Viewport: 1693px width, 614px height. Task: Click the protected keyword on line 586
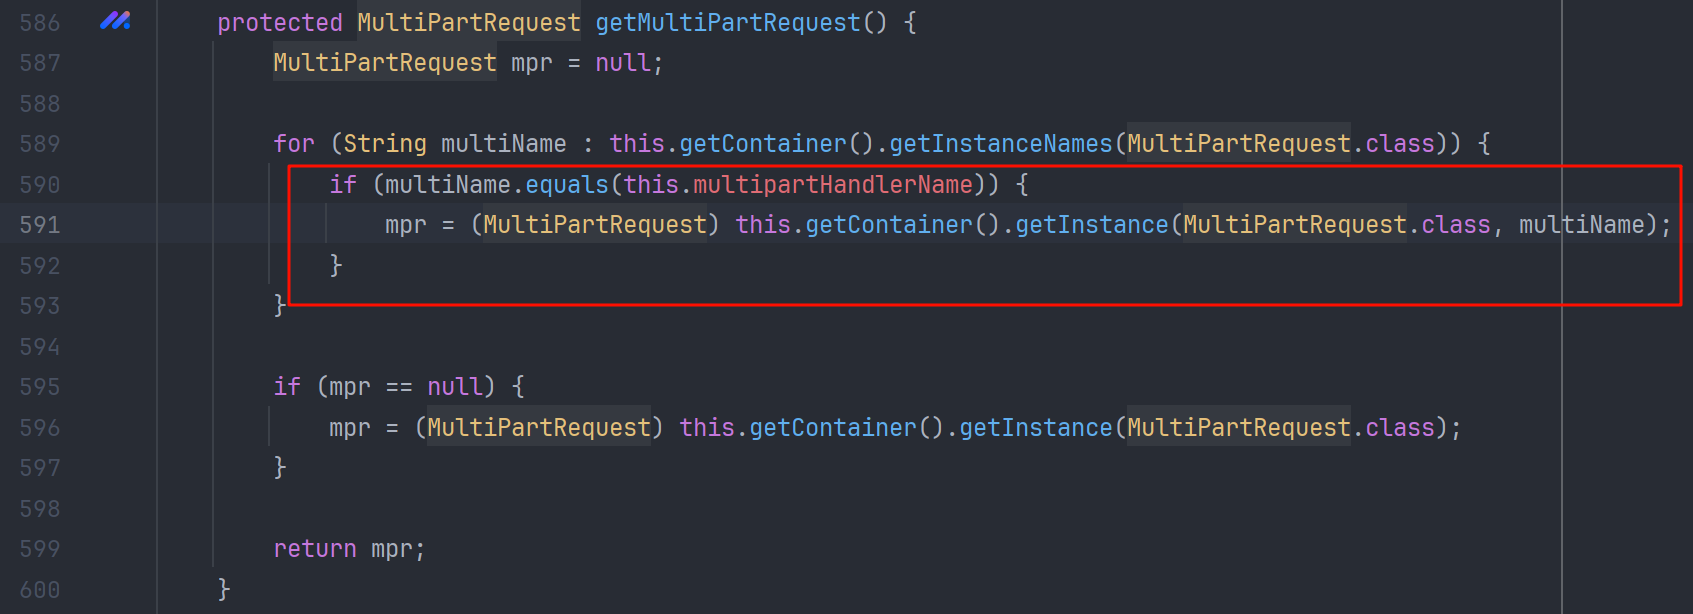click(x=280, y=23)
